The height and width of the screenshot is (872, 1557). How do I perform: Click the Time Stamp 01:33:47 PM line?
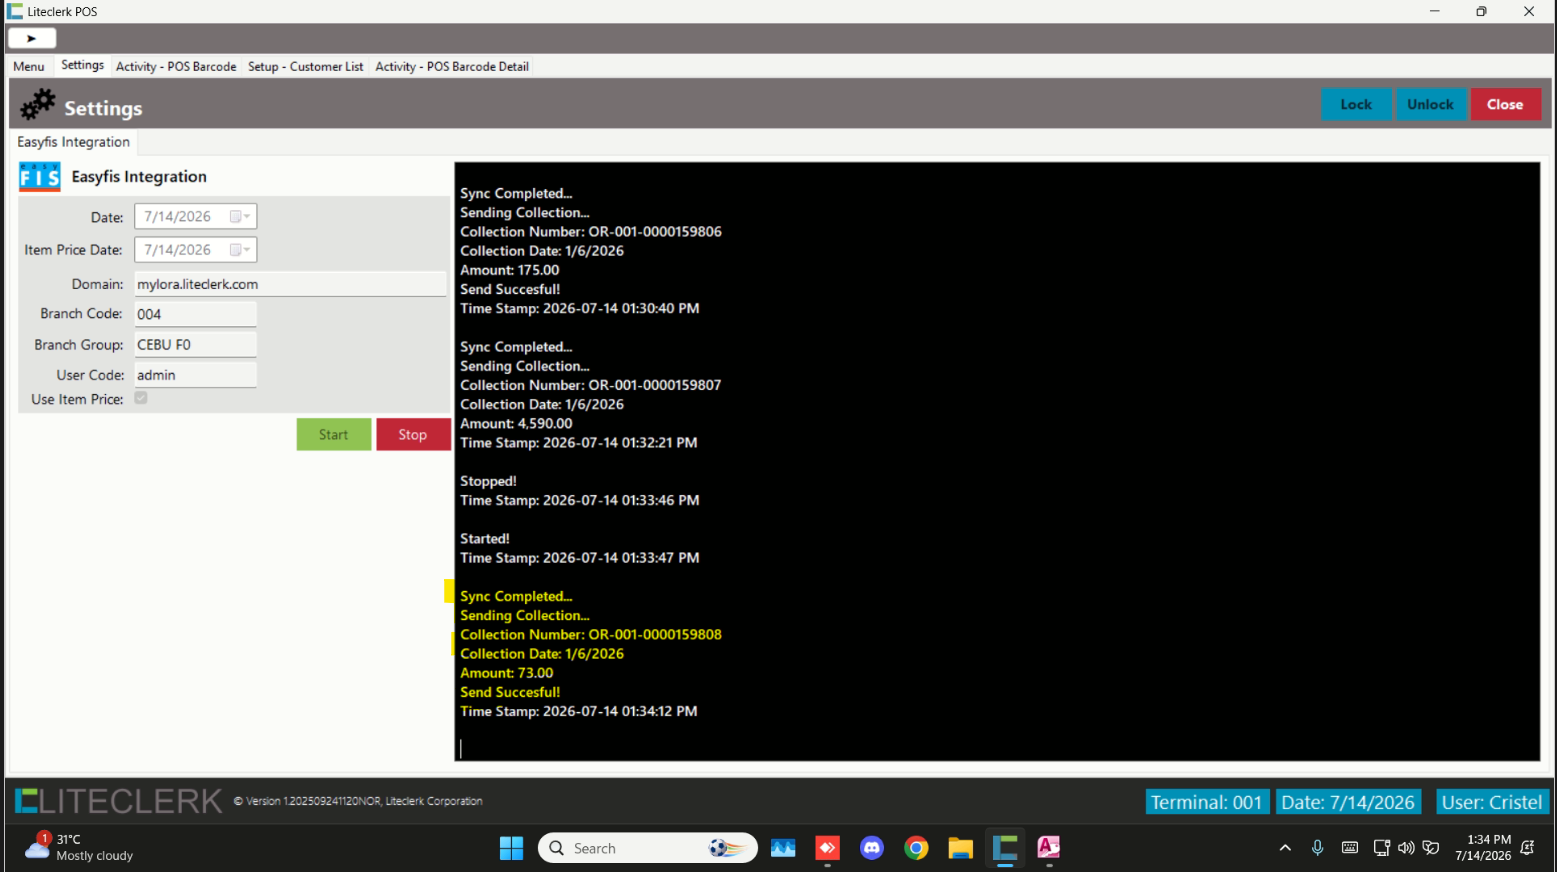tap(580, 558)
